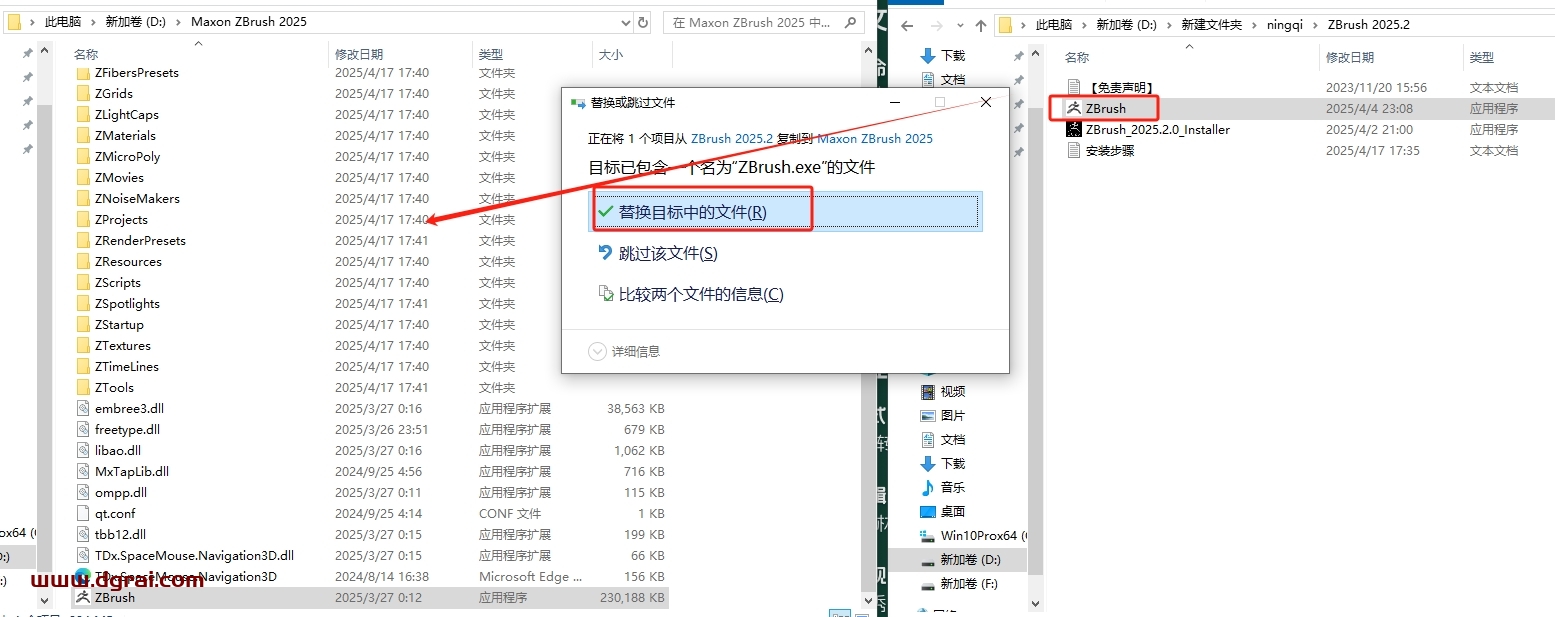The image size is (1555, 617).
Task: Click the search box in Maxon ZBrush 2025 window
Action: click(x=764, y=21)
